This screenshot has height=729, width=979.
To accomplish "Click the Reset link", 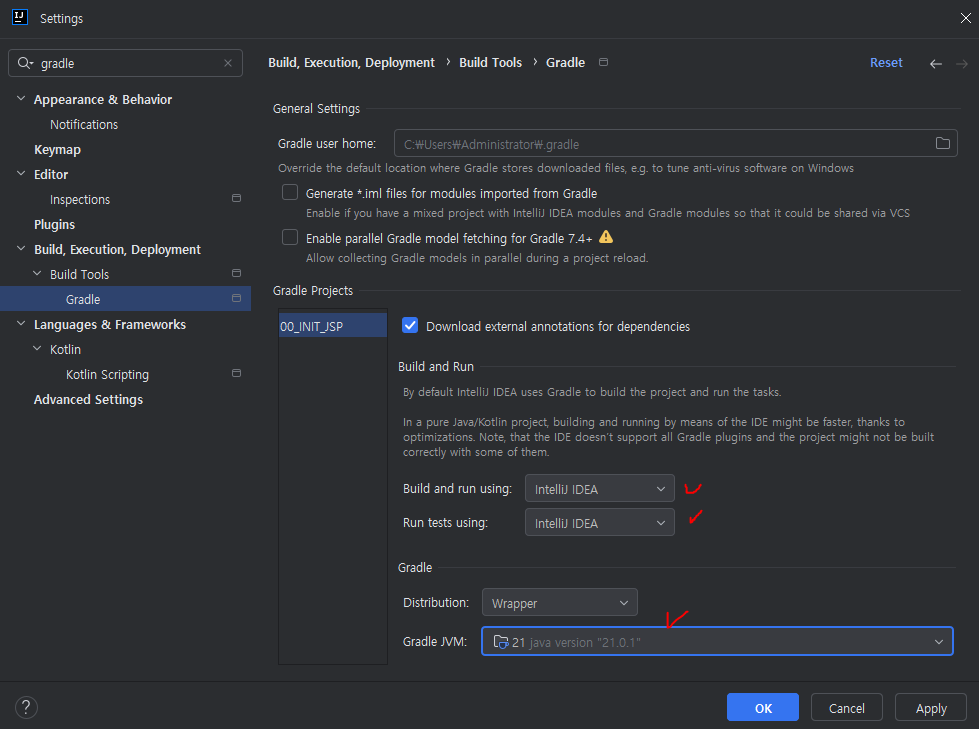I will point(886,62).
